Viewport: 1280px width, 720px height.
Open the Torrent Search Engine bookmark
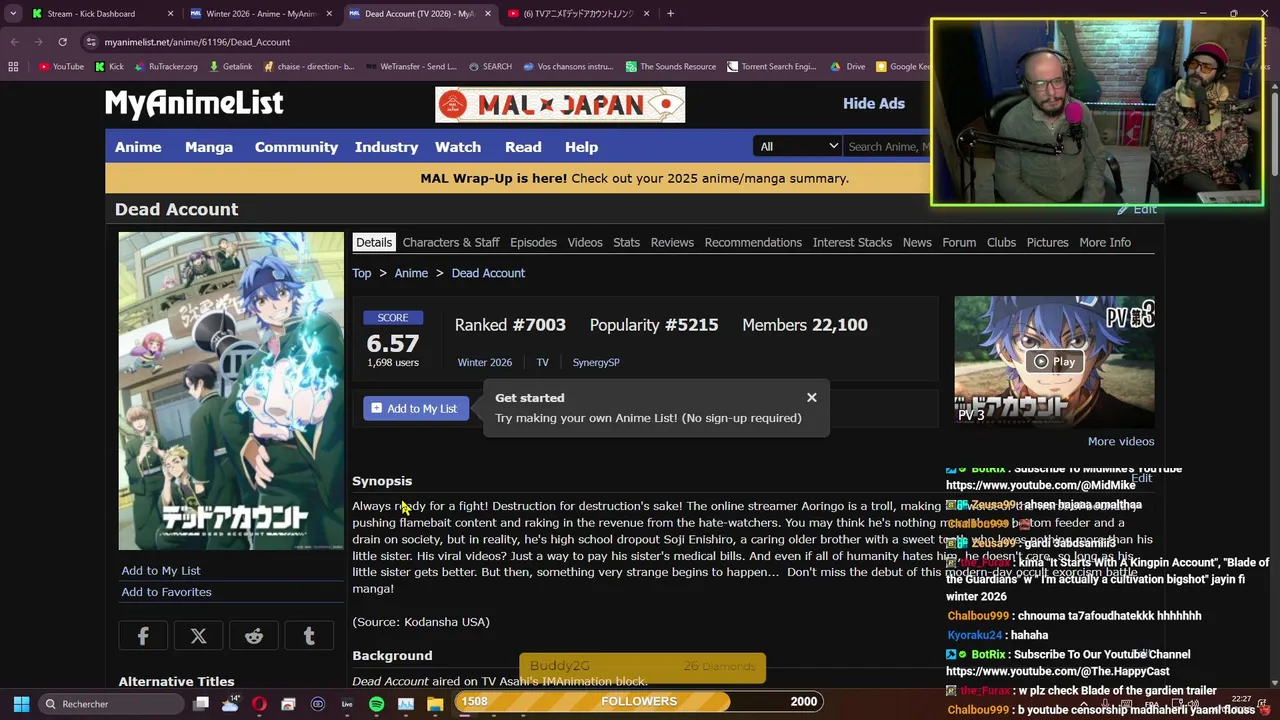(x=772, y=67)
